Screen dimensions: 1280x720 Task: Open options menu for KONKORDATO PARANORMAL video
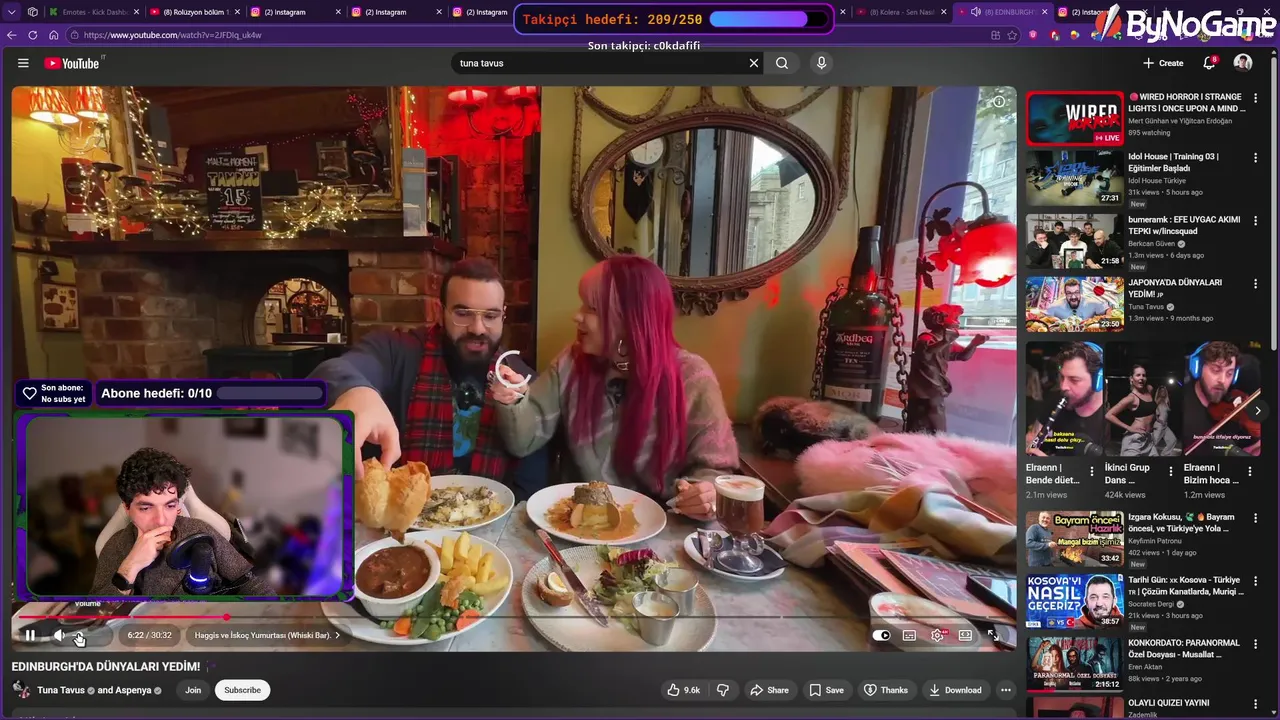point(1255,644)
